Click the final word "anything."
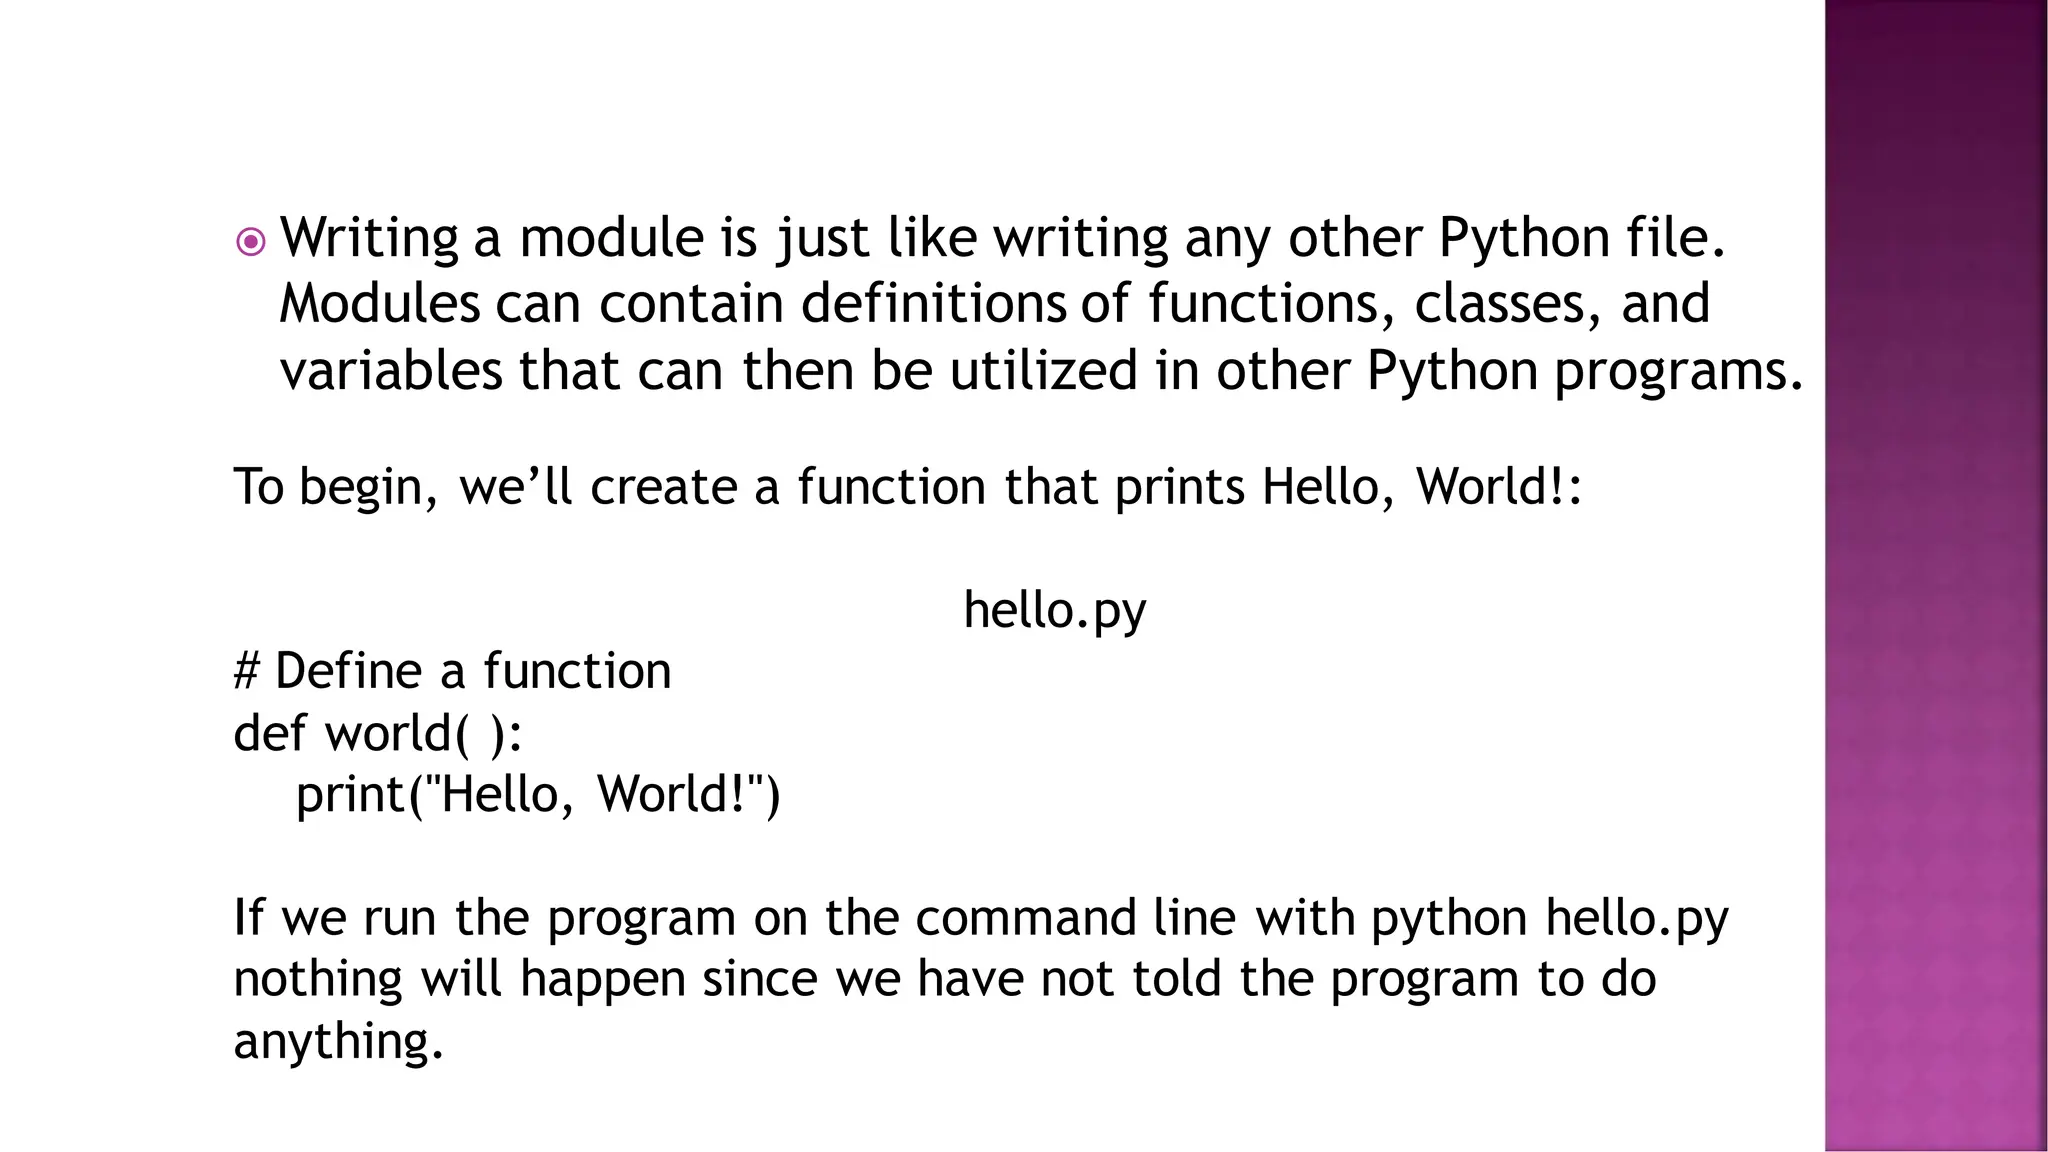This screenshot has height=1152, width=2048. 338,1041
